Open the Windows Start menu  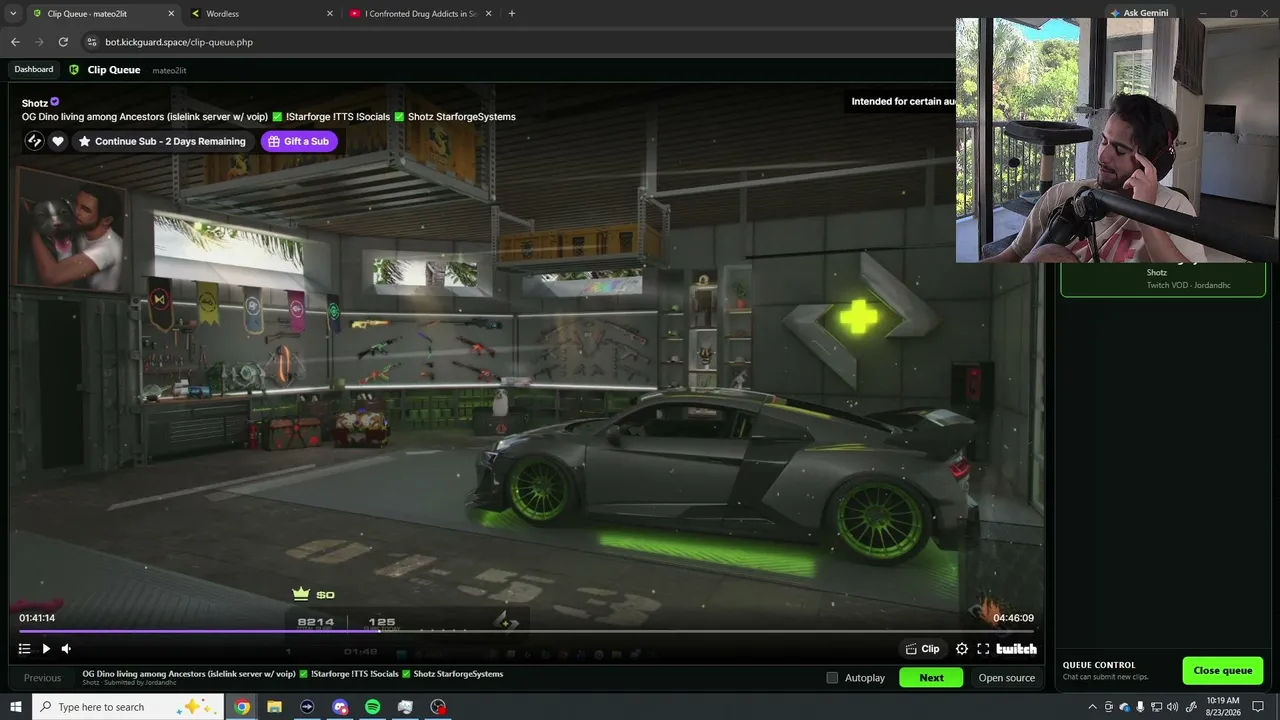tap(15, 707)
